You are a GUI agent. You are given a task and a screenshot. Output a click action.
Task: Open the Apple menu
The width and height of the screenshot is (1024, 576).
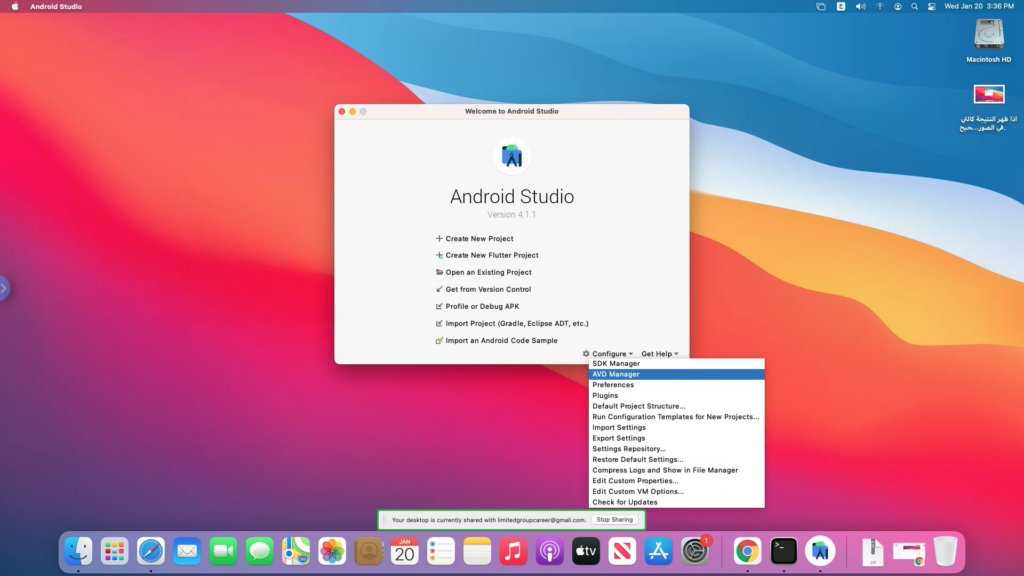tap(15, 7)
